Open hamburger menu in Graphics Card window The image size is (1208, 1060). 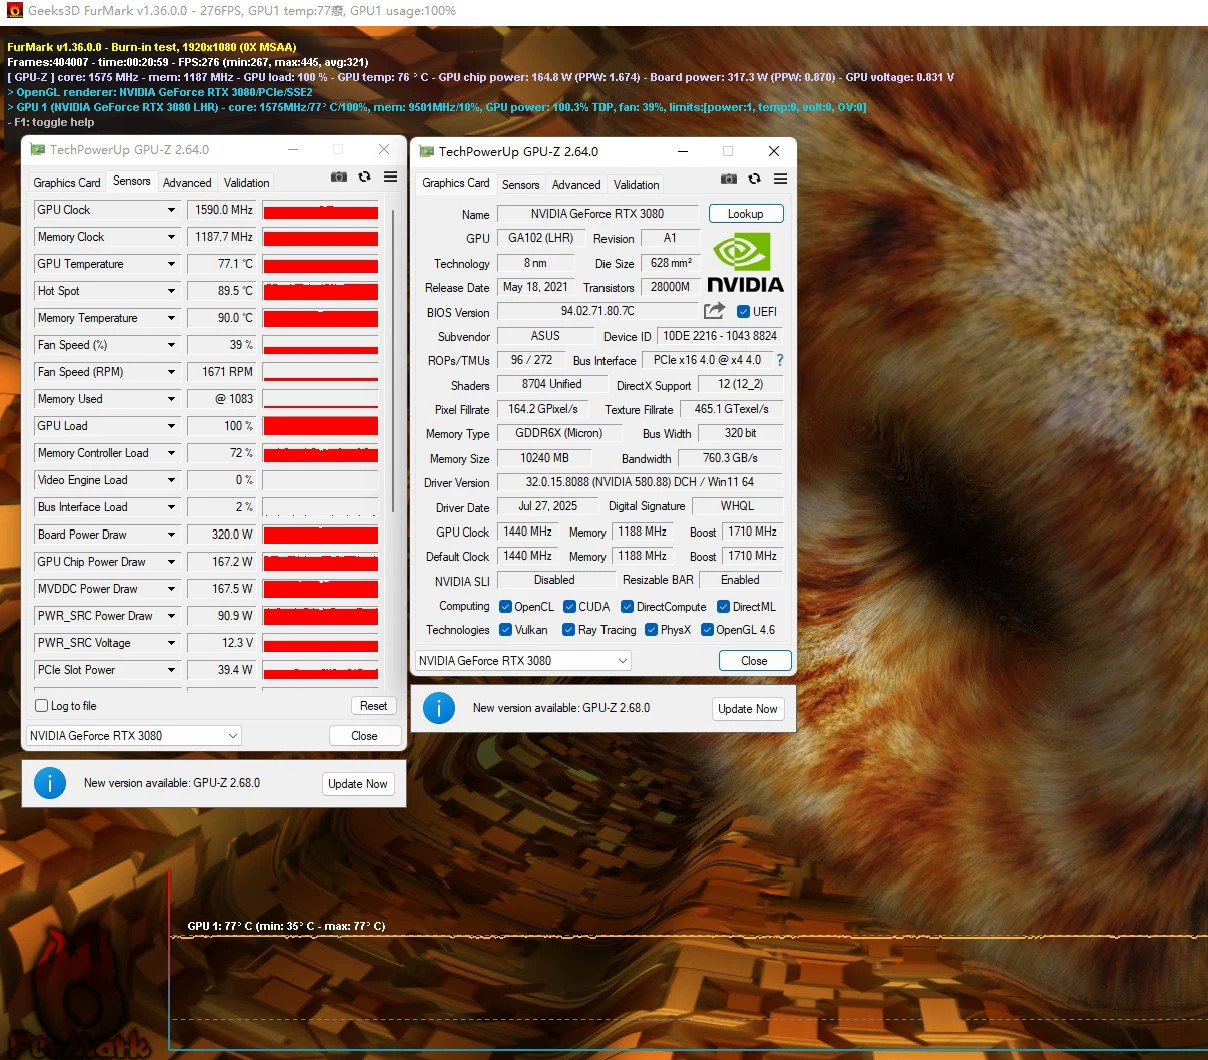pyautogui.click(x=781, y=179)
